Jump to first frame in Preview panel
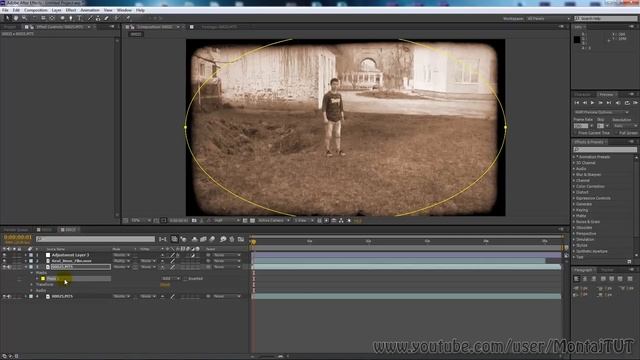640x360 pixels. click(577, 103)
